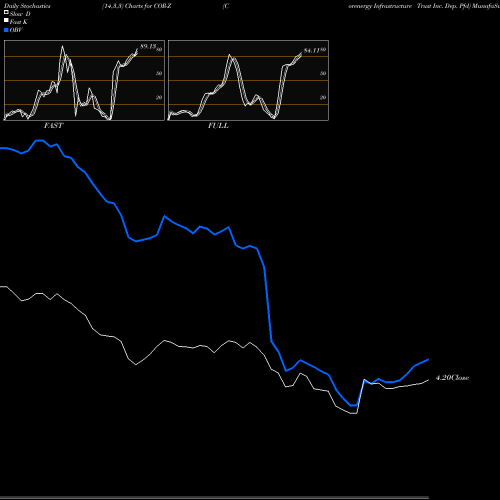Click the '4.20Close' price label
This screenshot has height=500, width=500.
tap(452, 378)
